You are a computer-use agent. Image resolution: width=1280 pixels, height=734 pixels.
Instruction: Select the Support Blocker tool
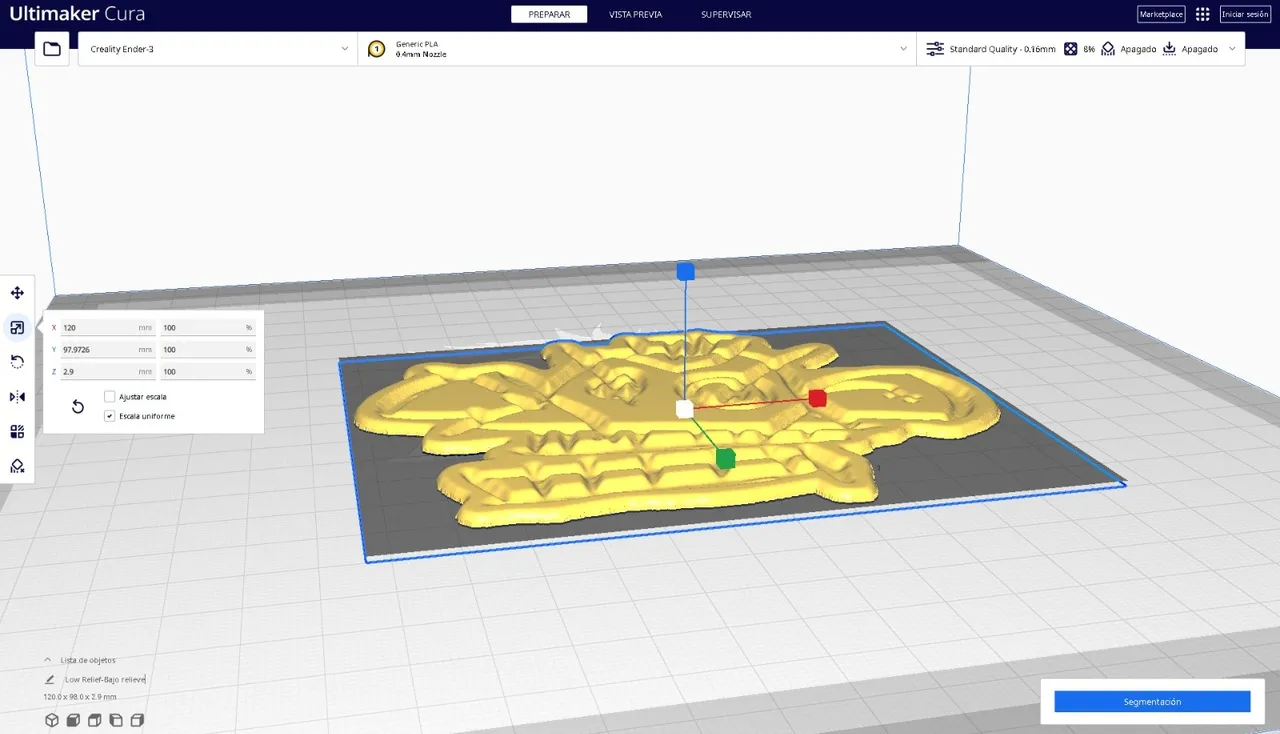[17, 466]
